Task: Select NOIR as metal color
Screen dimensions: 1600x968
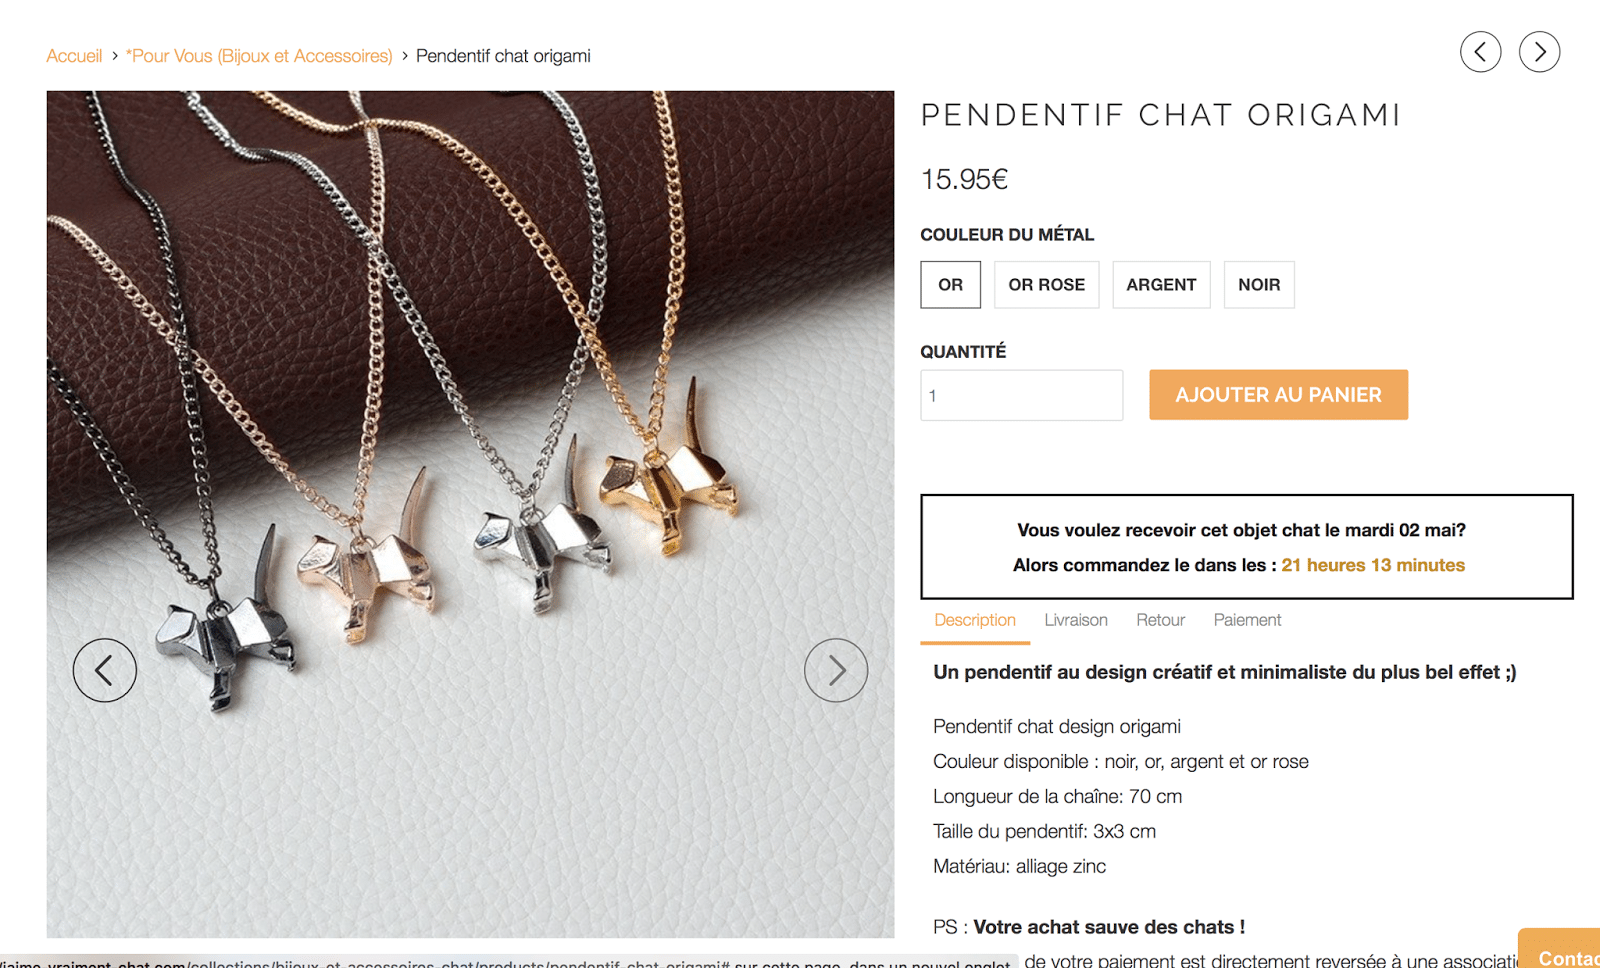Action: pyautogui.click(x=1259, y=285)
